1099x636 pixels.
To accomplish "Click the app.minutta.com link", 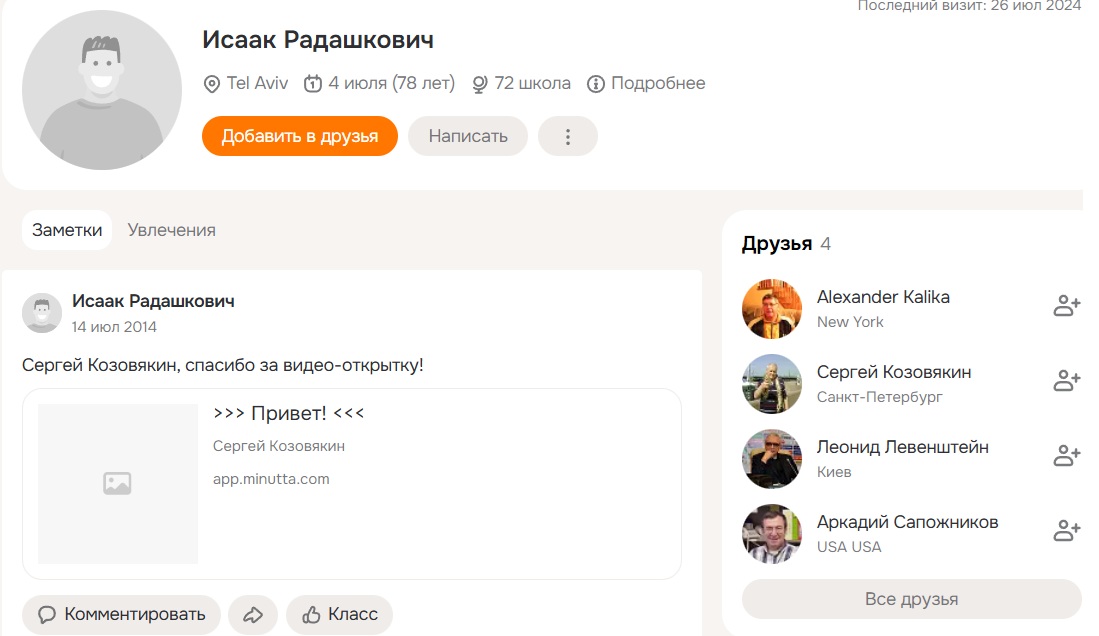I will (271, 480).
